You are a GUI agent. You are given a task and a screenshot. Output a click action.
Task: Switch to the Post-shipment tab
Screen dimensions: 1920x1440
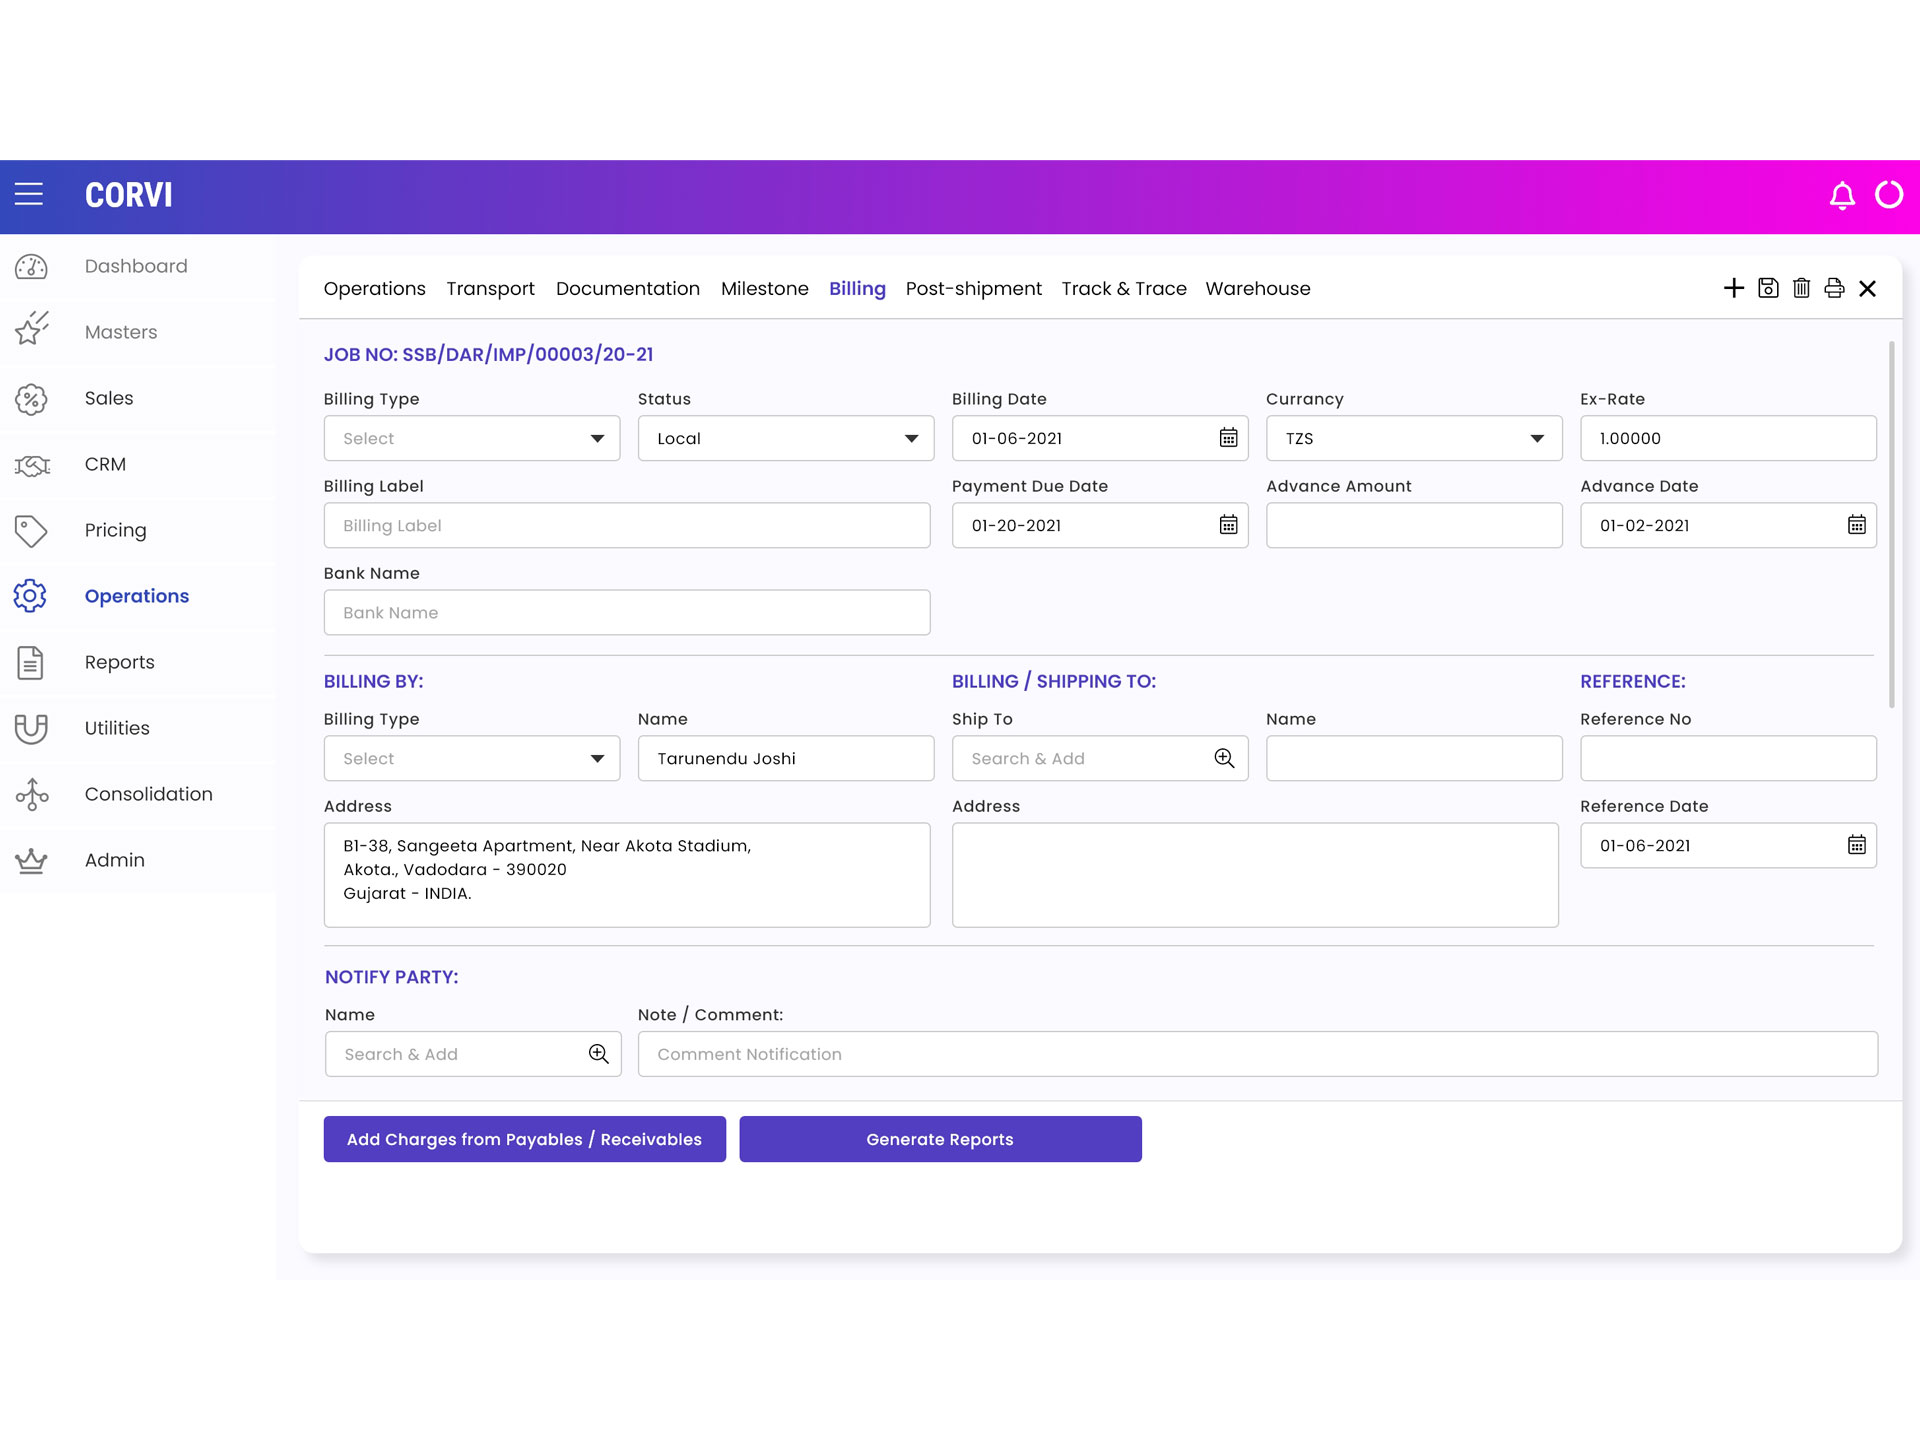tap(974, 289)
